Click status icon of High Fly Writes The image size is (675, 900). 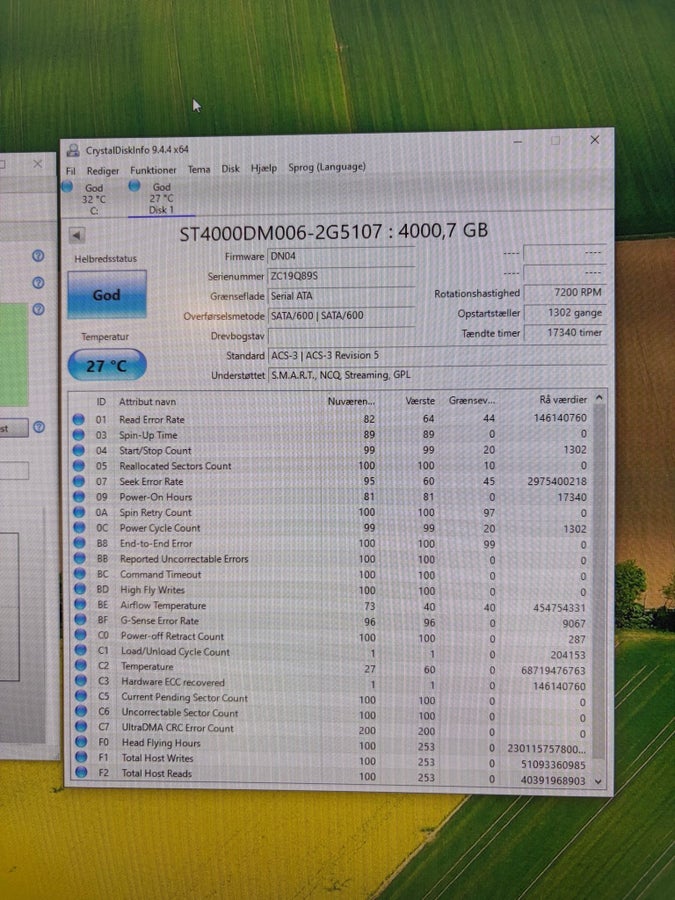click(x=80, y=589)
